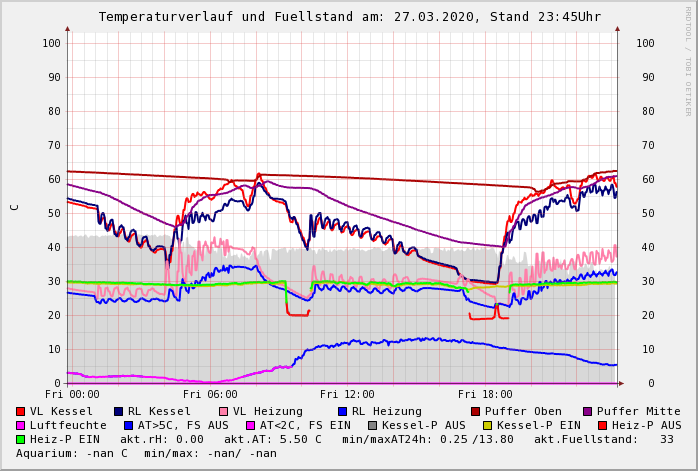Click the 'Fri 12:00' time axis label
The image size is (698, 471).
(x=347, y=394)
